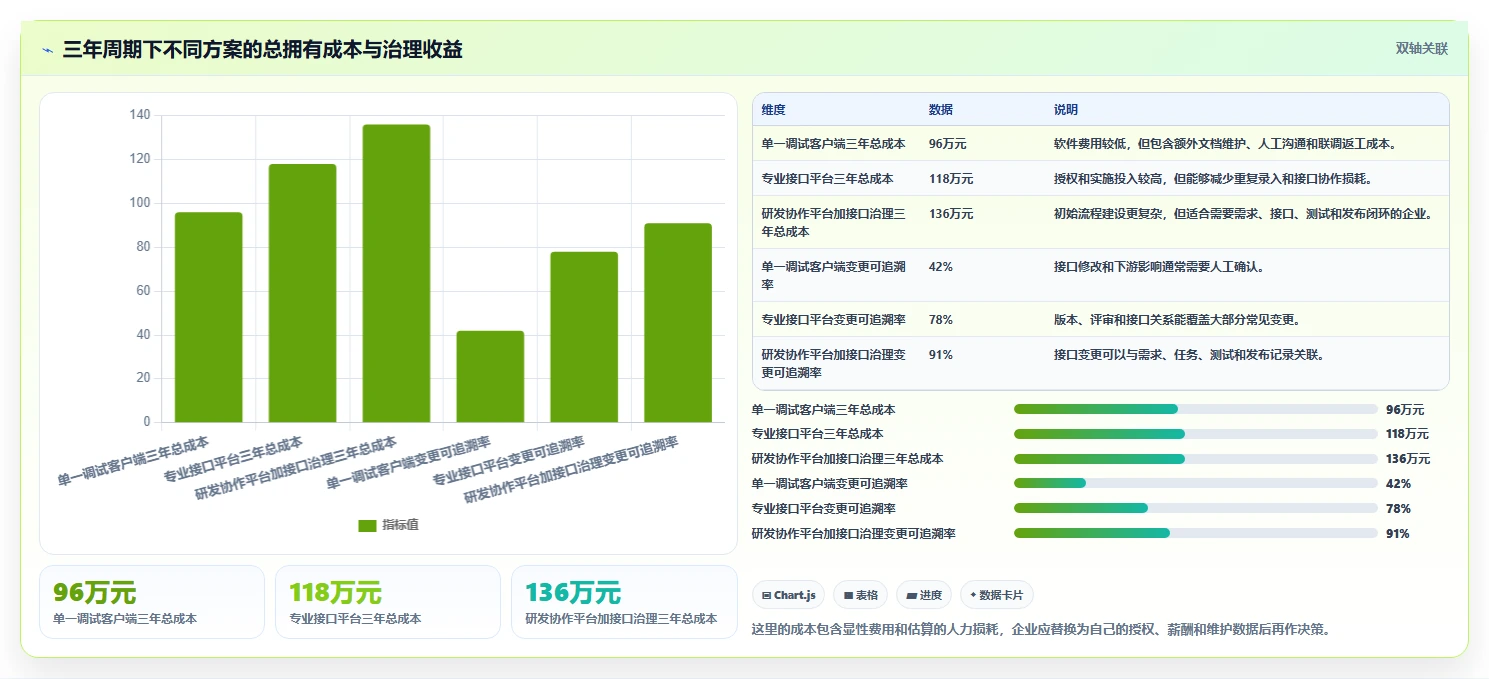Select the Chart.js chip
This screenshot has width=1489, height=679.
point(788,595)
